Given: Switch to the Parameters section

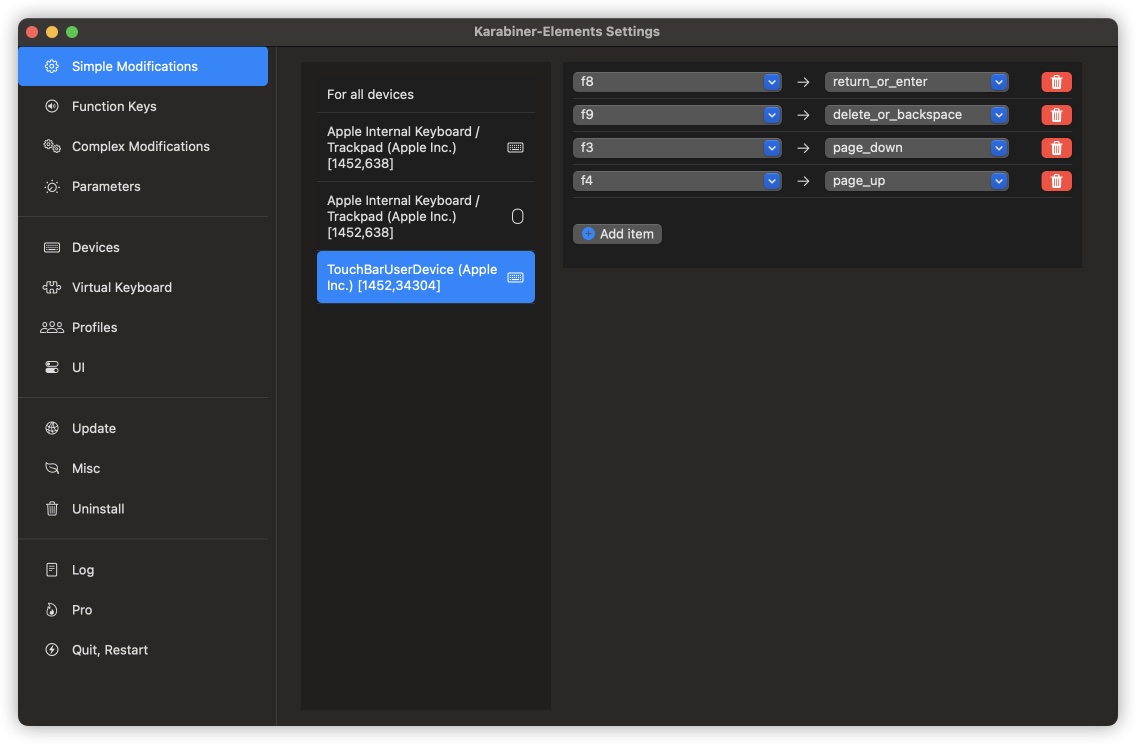Looking at the screenshot, I should coord(105,186).
